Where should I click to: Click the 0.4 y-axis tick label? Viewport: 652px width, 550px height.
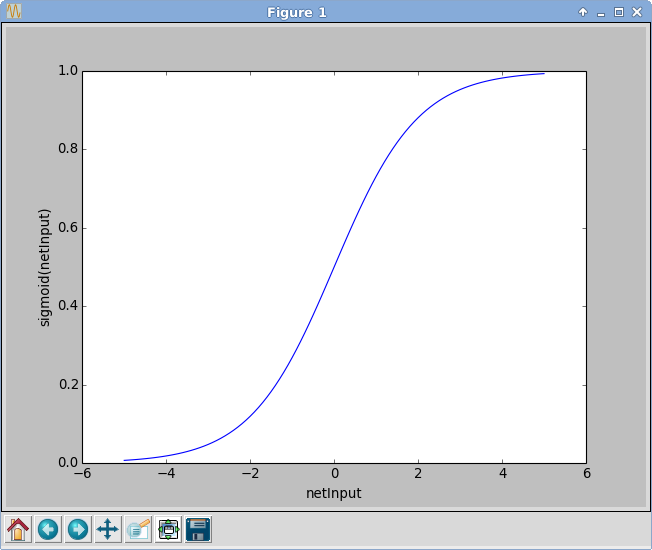coord(68,306)
